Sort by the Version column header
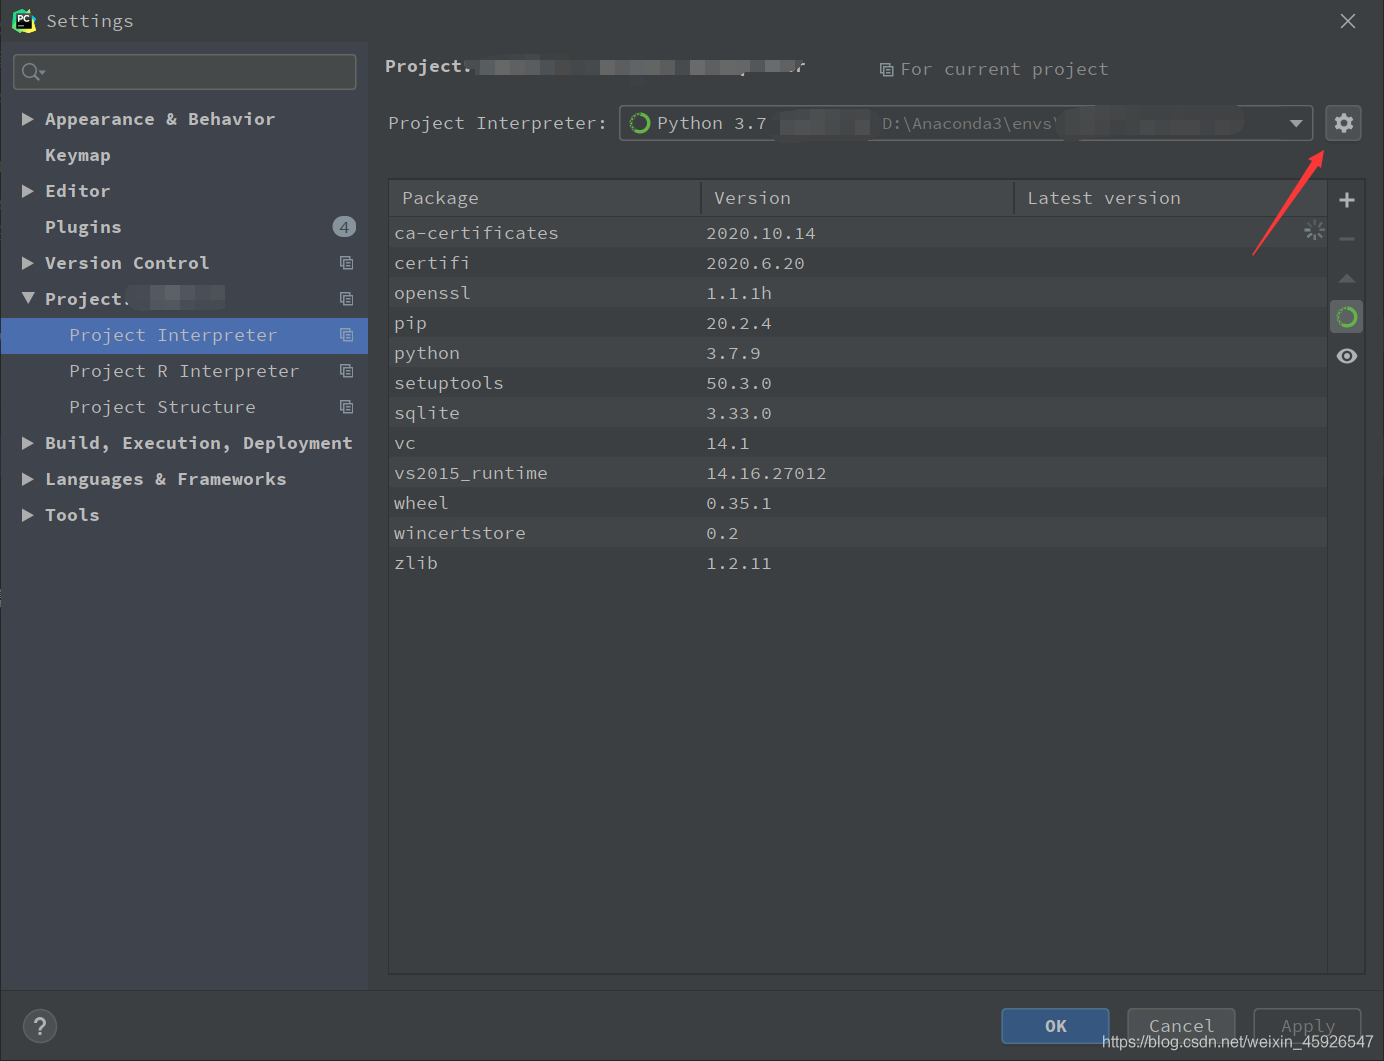 [x=858, y=198]
